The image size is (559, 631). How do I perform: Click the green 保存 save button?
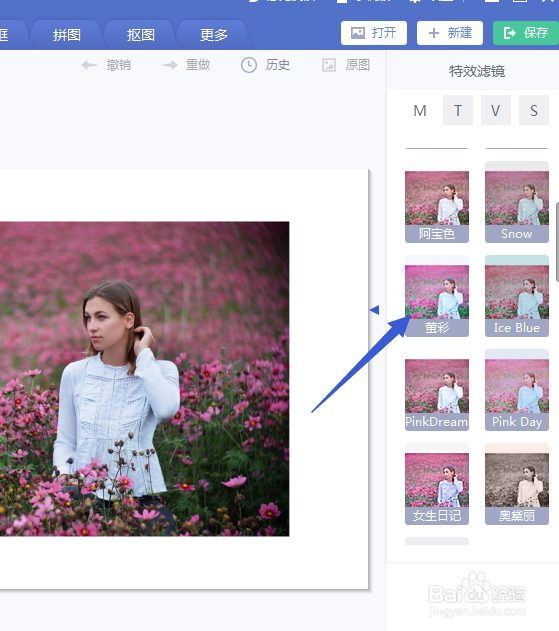[526, 33]
